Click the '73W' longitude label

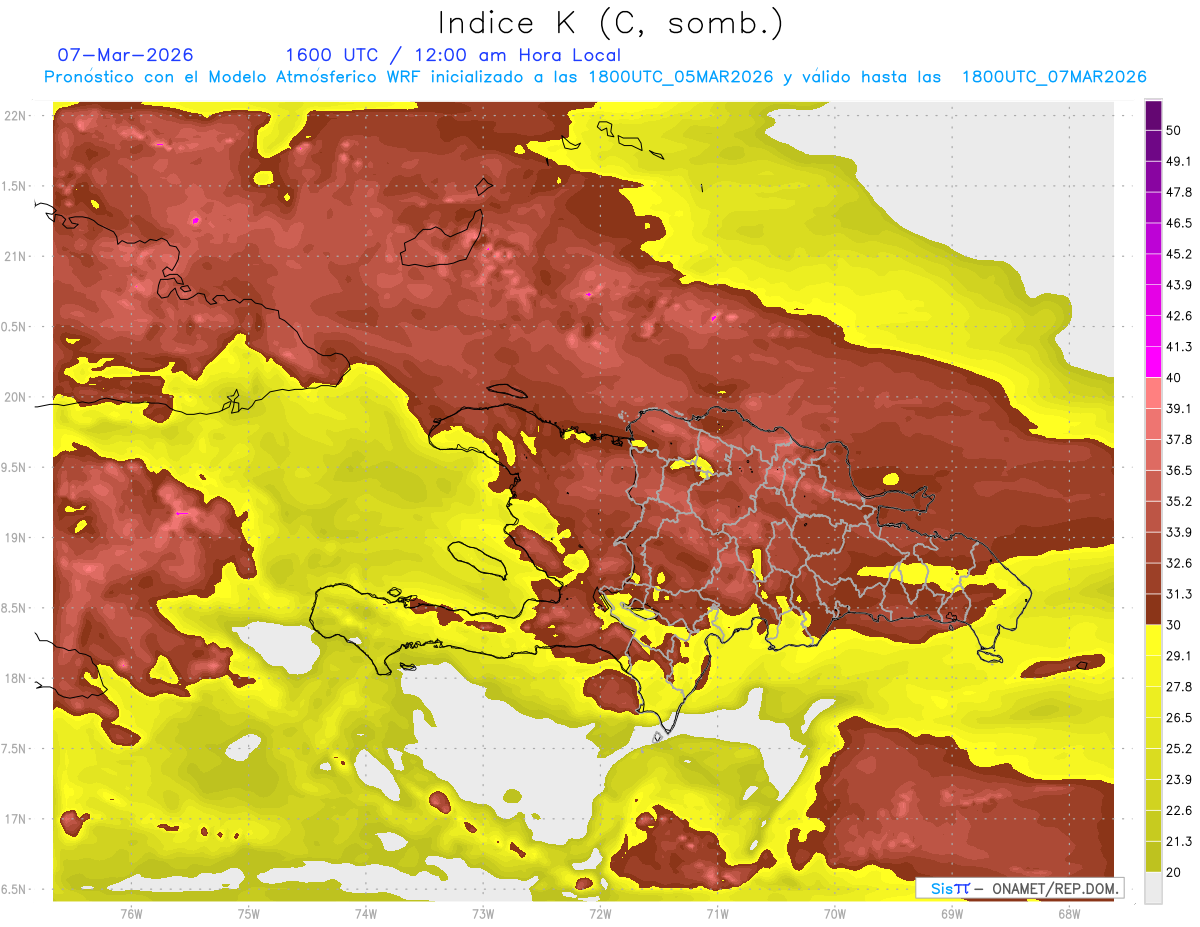(483, 913)
